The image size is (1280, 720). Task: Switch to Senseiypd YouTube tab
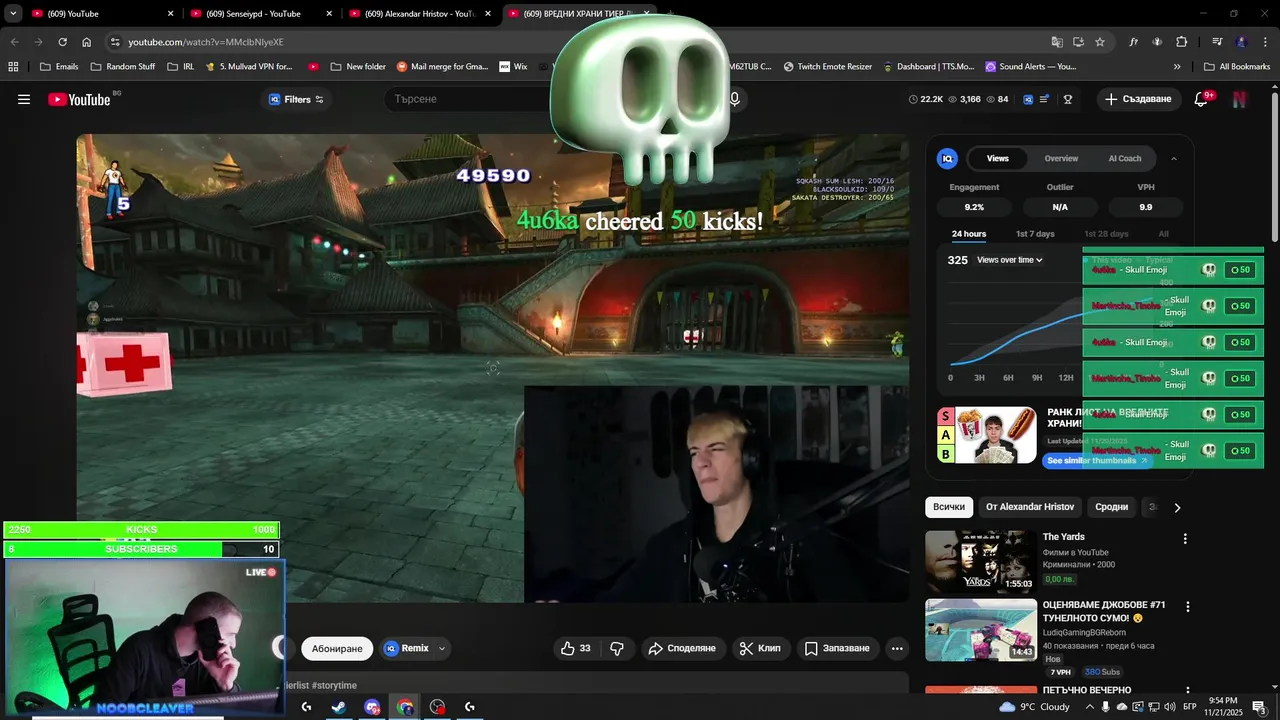(254, 14)
